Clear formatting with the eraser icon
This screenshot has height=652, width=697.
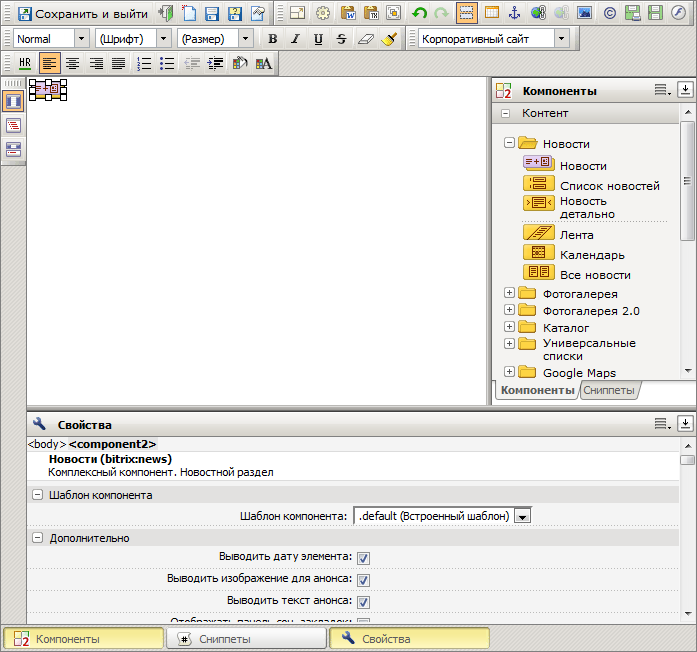pyautogui.click(x=366, y=39)
